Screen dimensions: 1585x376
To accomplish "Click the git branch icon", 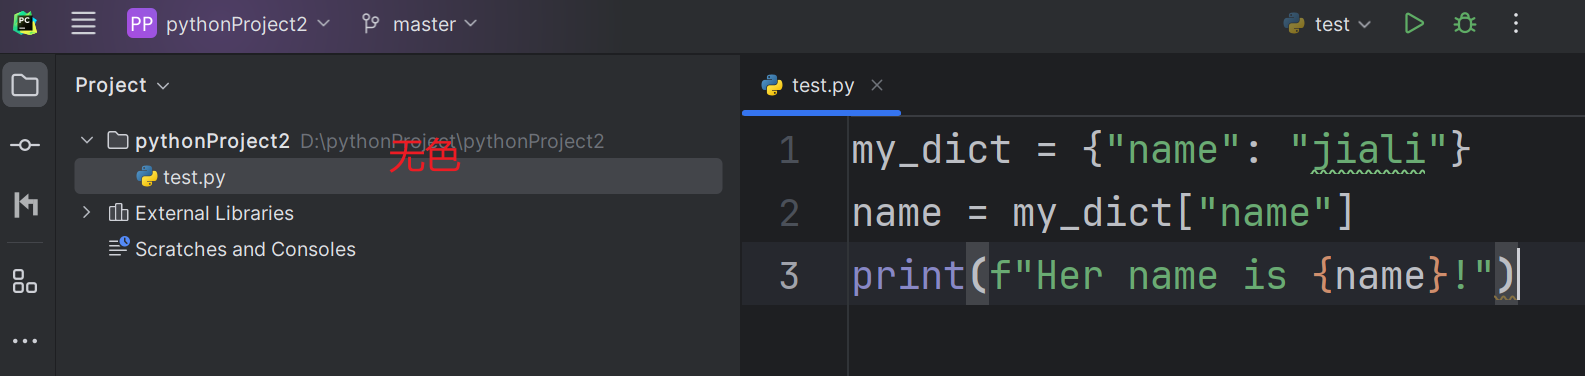I will pyautogui.click(x=371, y=24).
